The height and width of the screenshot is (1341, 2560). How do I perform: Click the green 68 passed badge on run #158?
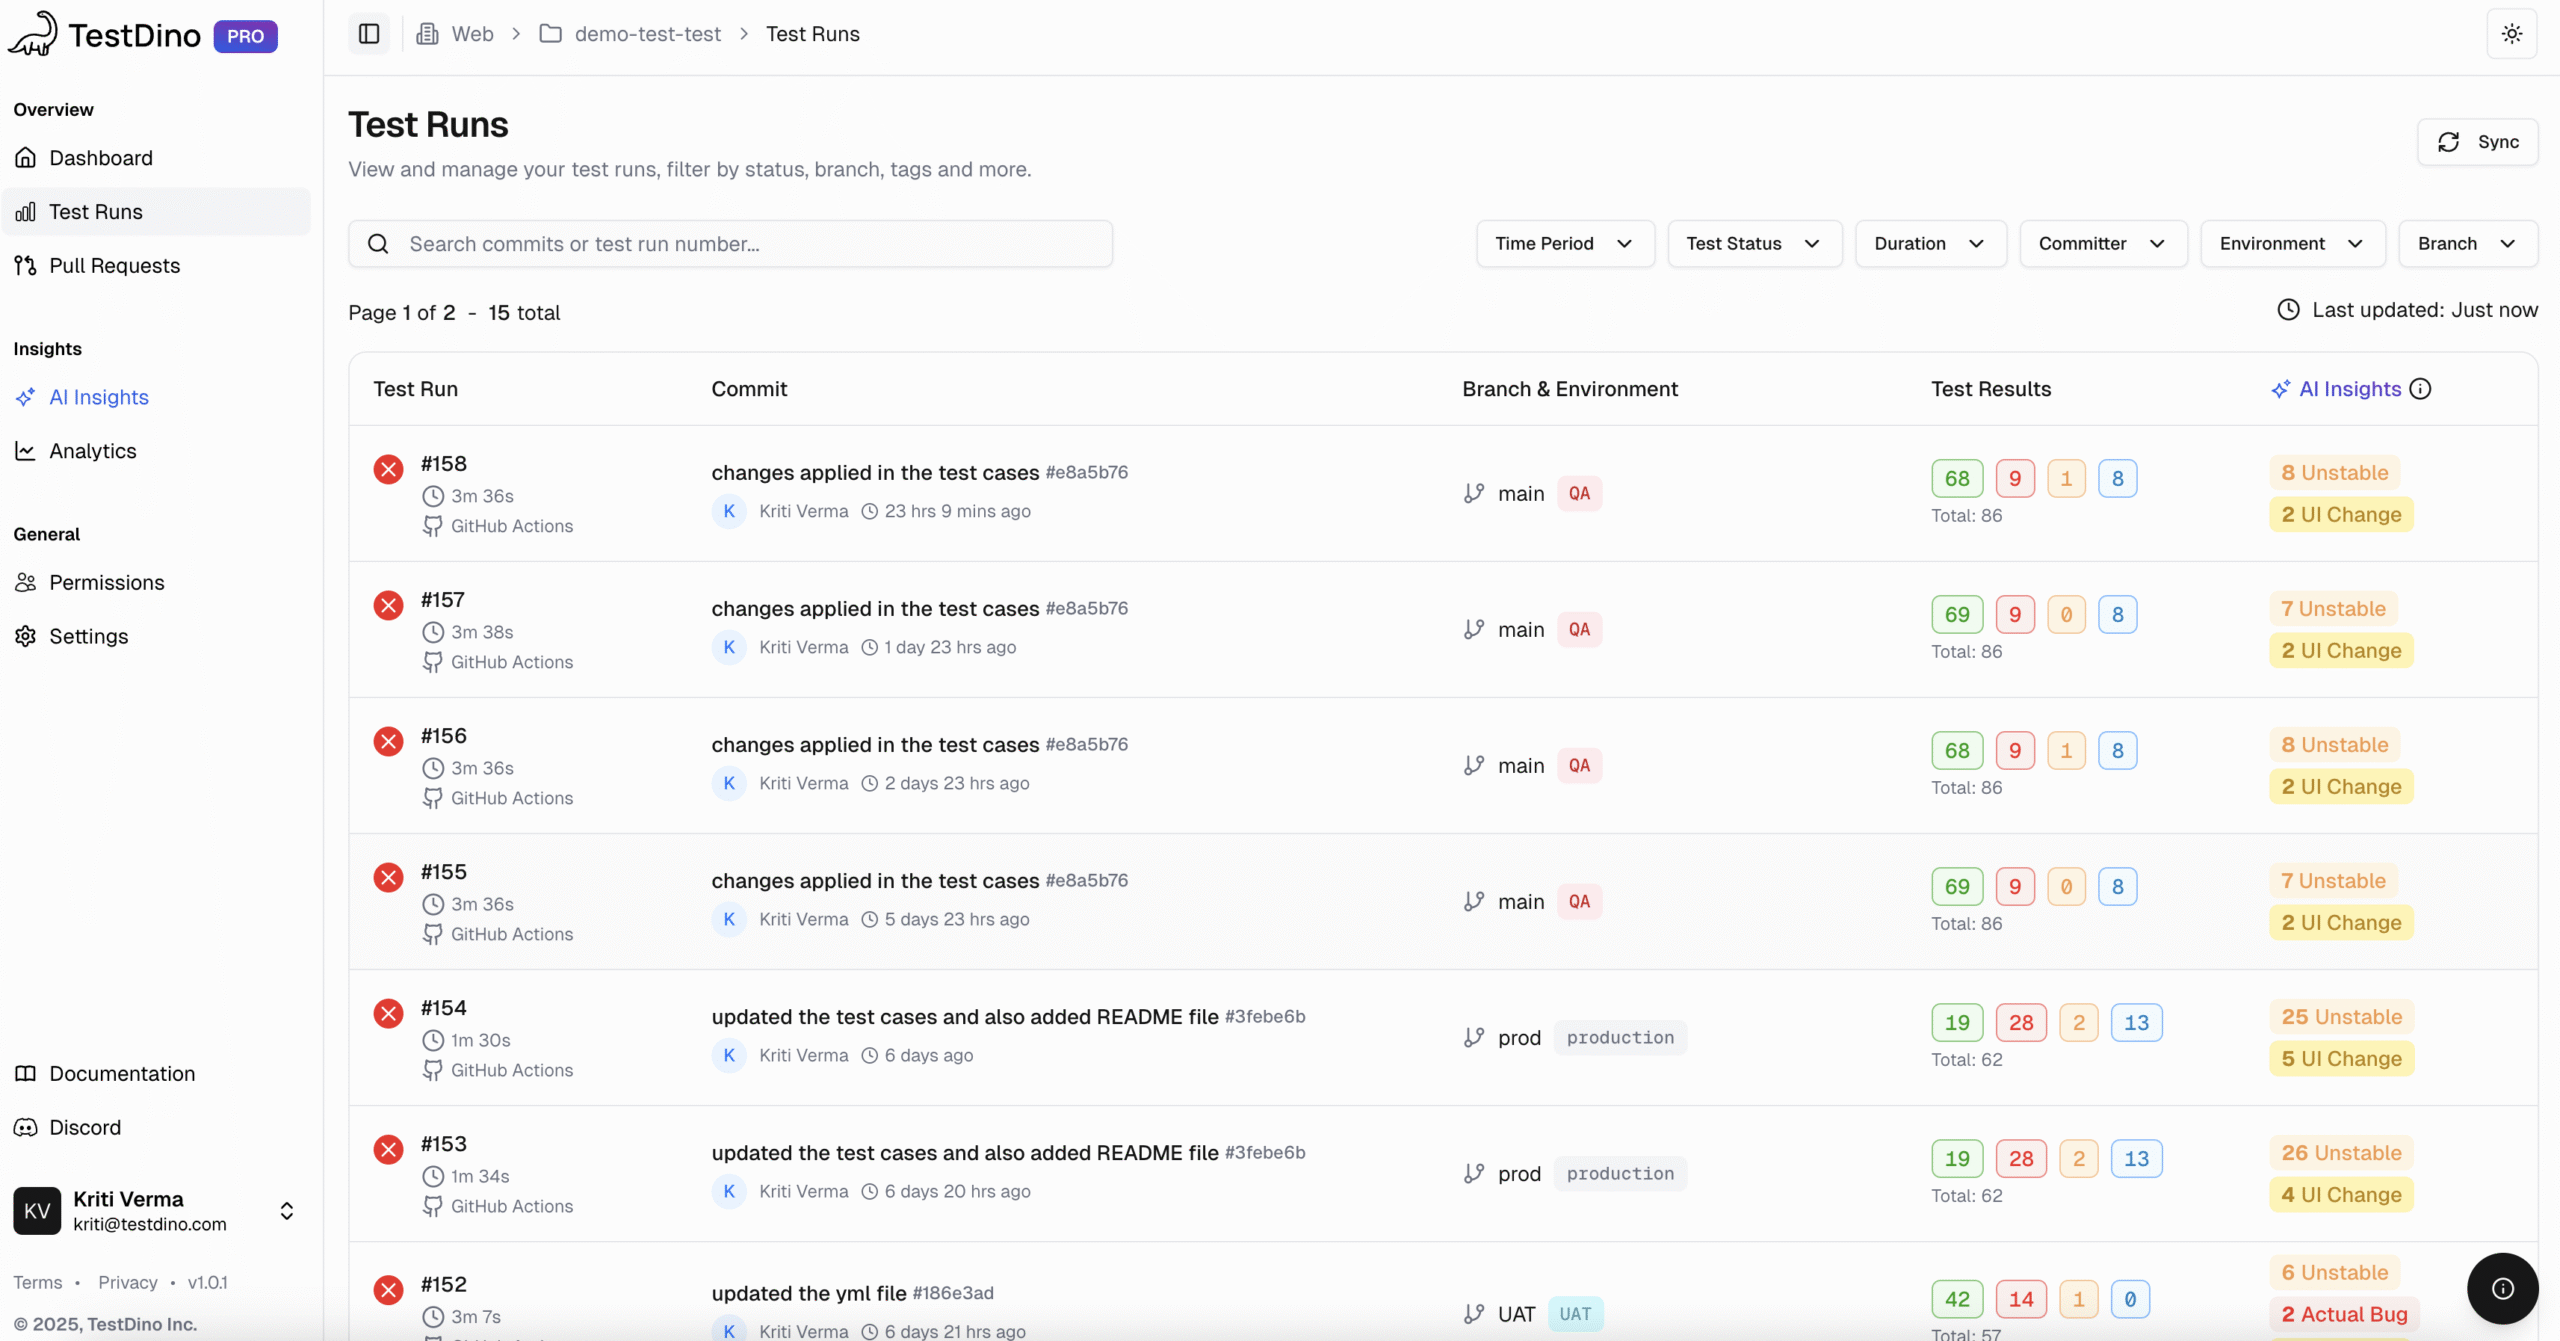[x=1956, y=478]
